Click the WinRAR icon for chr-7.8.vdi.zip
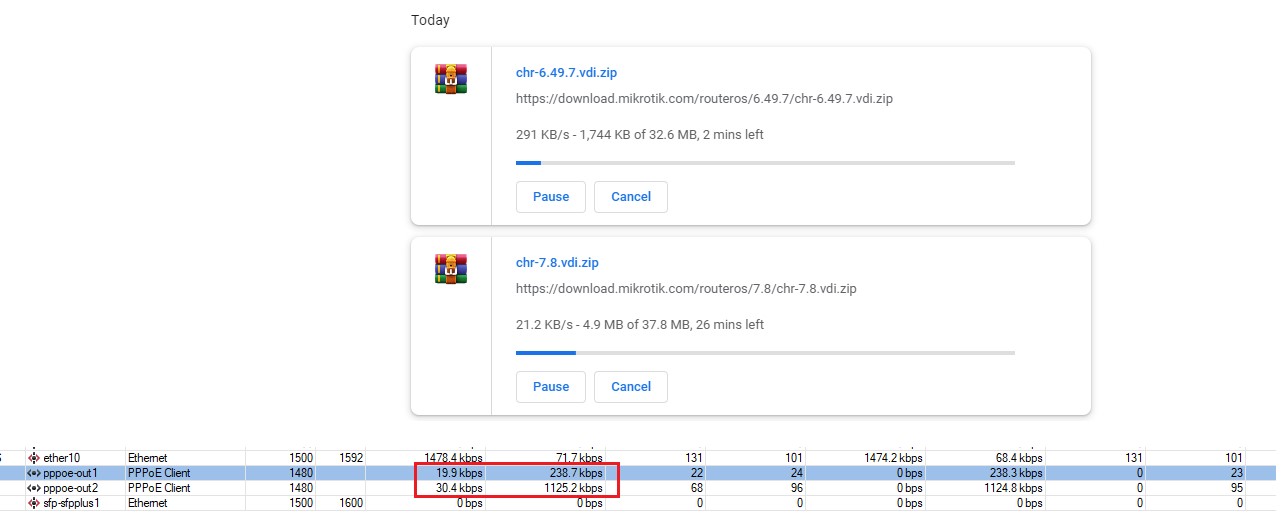 pos(451,269)
